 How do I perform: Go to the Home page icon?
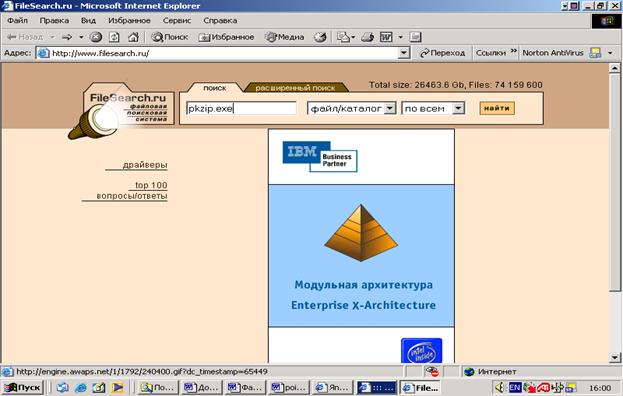click(x=133, y=37)
